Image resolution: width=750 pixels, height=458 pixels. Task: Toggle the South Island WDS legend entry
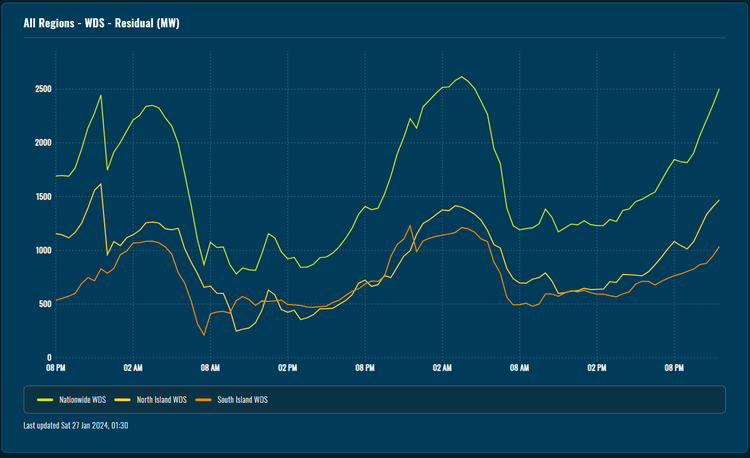(240, 399)
